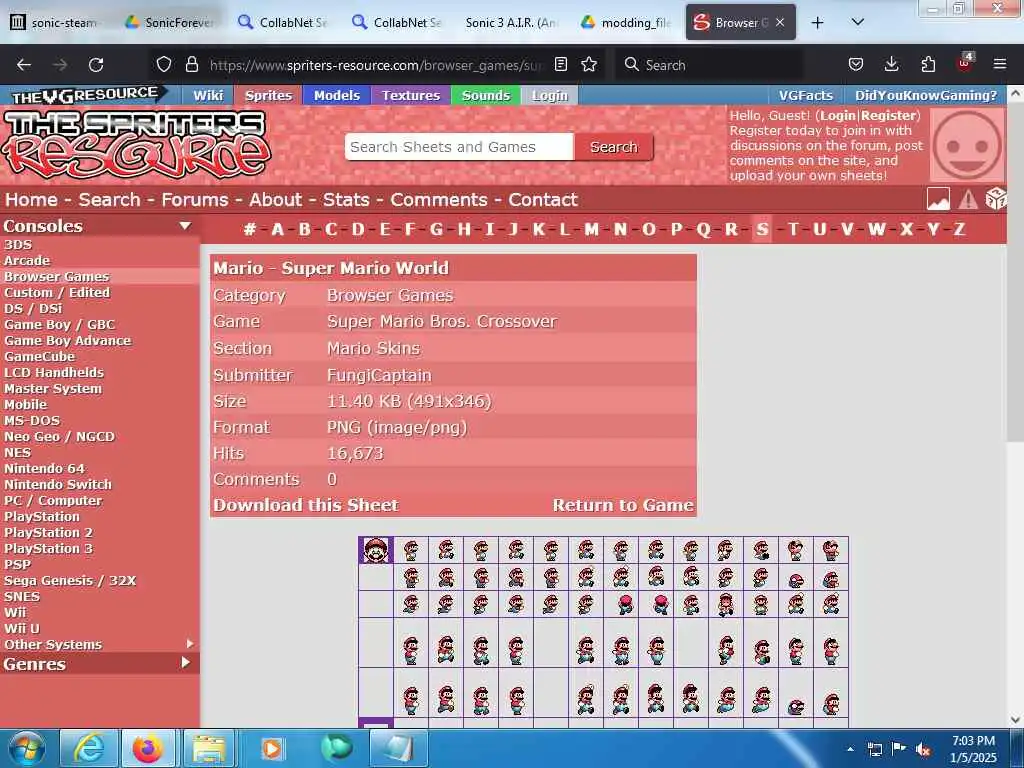Open the Stats menu link
Viewport: 1024px width, 768px height.
pos(346,200)
